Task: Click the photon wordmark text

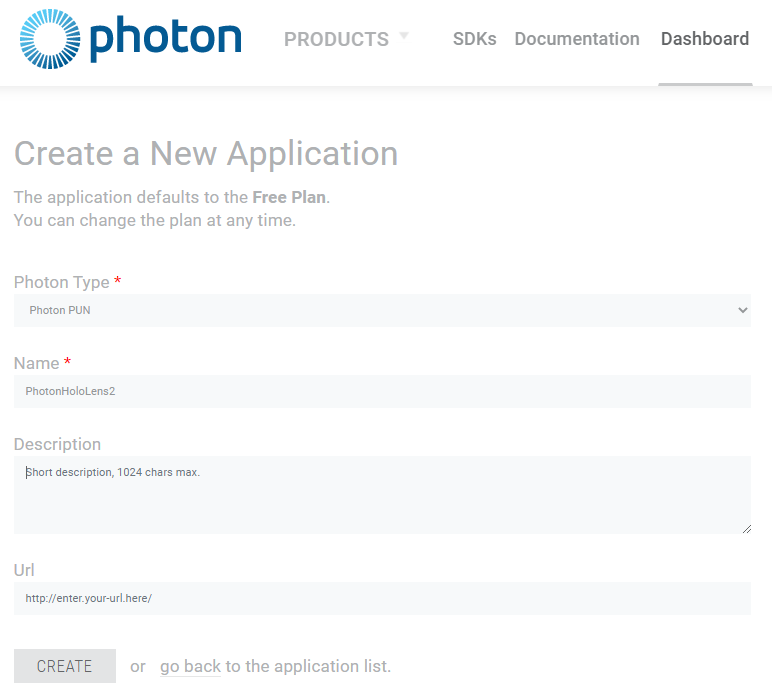Action: point(165,39)
